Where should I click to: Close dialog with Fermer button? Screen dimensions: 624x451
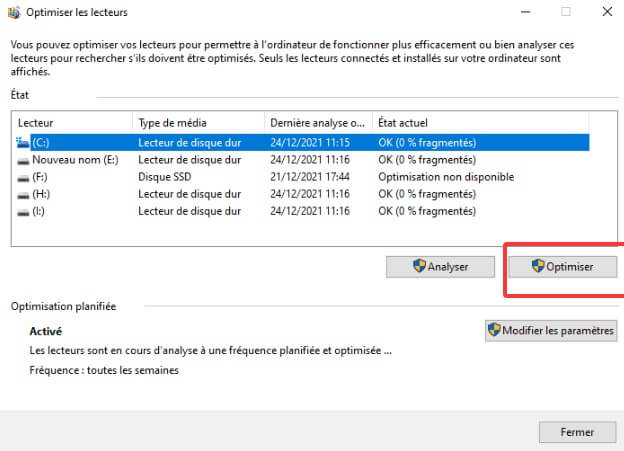[577, 432]
